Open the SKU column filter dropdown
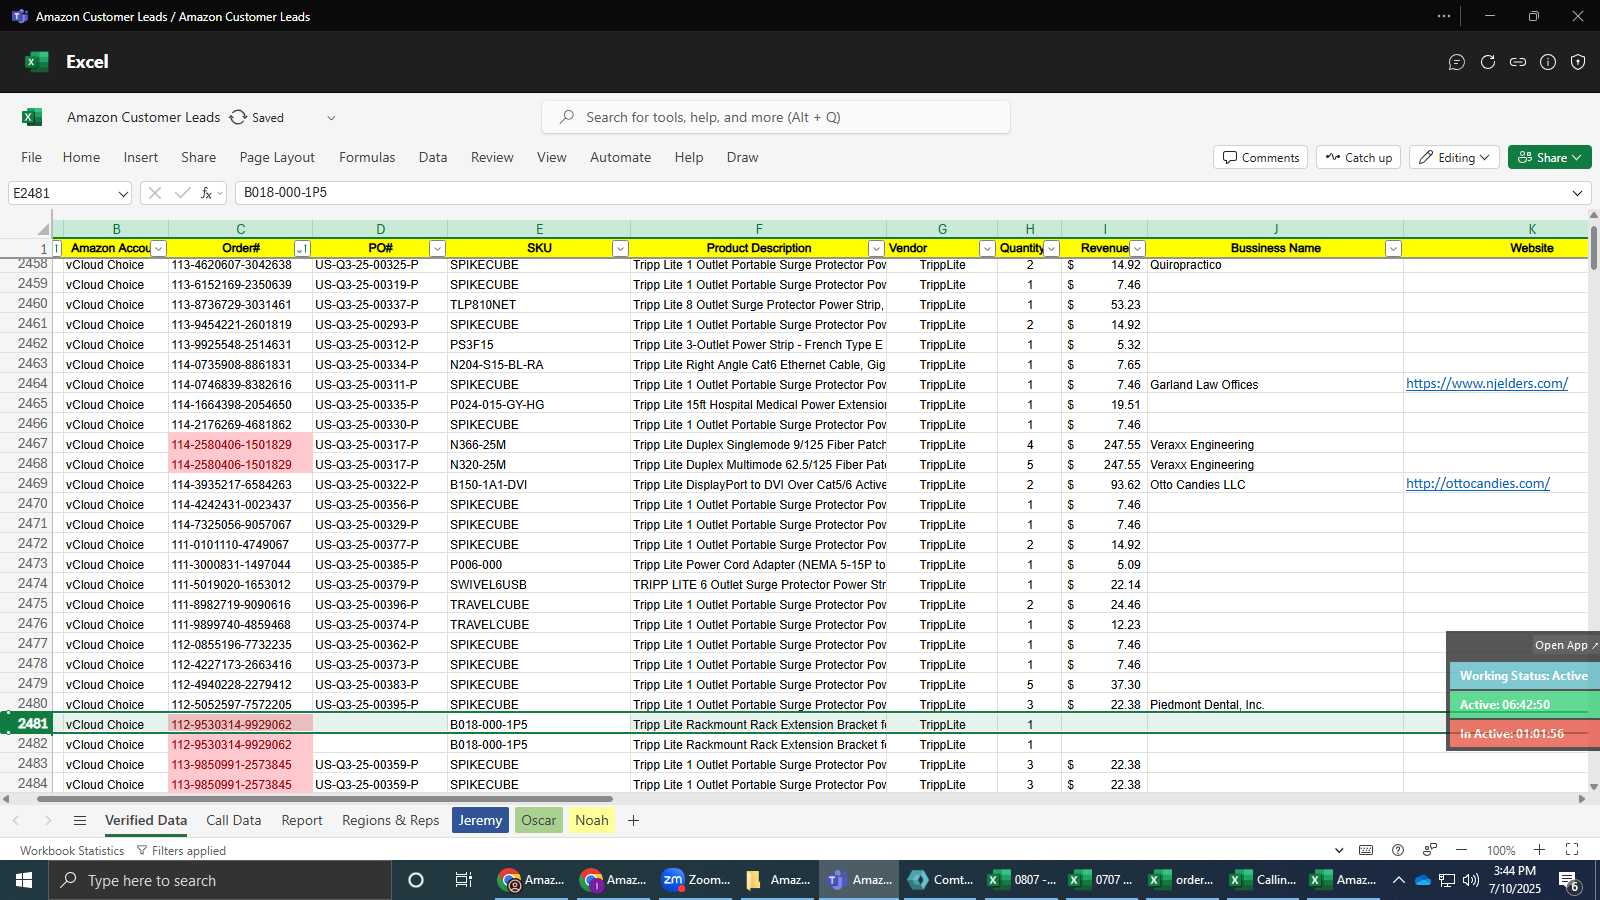1600x900 pixels. click(620, 249)
